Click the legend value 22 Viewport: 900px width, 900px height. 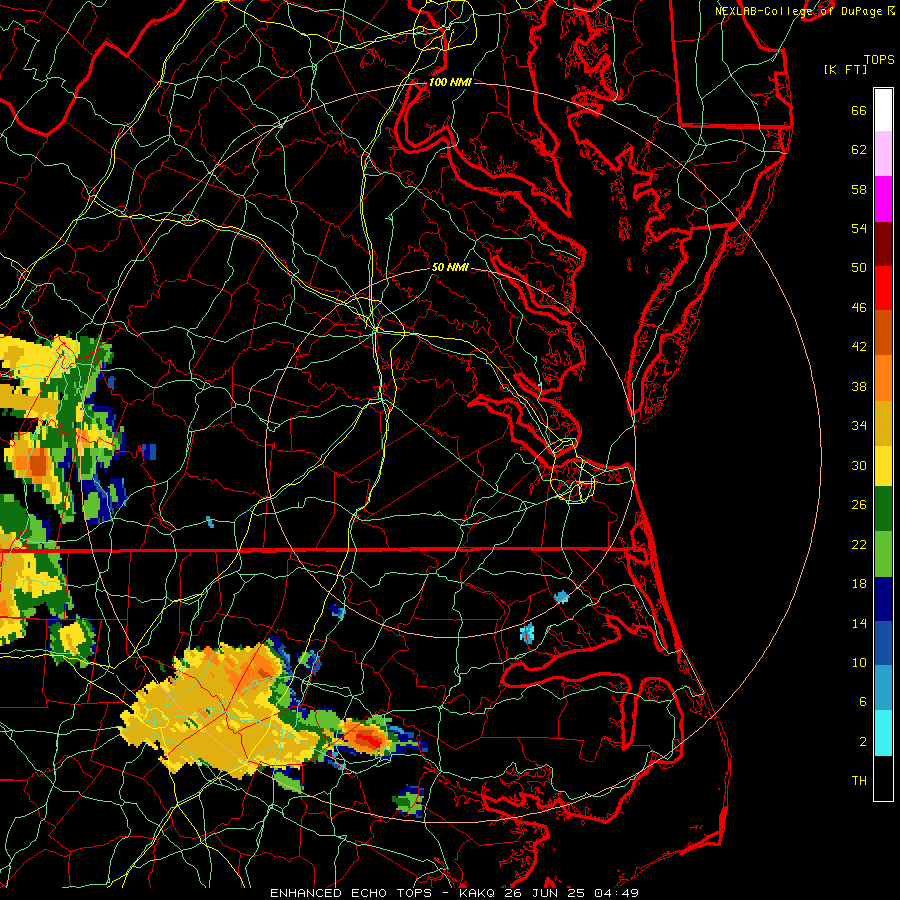(x=859, y=544)
